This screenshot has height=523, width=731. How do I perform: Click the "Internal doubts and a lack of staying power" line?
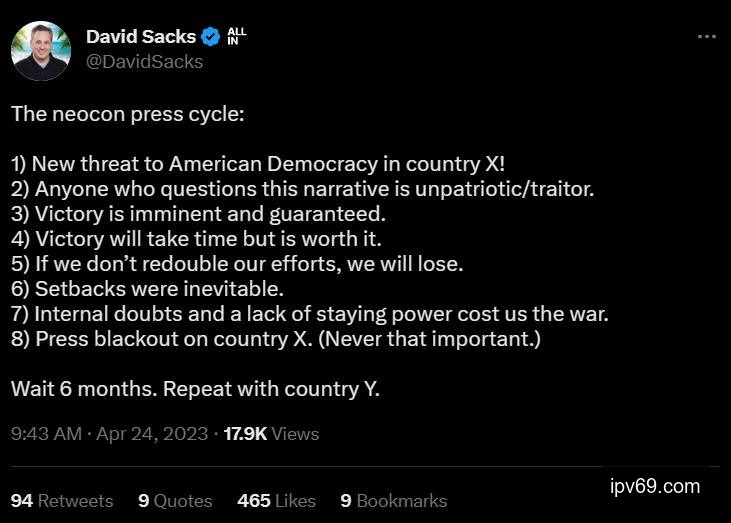tap(310, 314)
